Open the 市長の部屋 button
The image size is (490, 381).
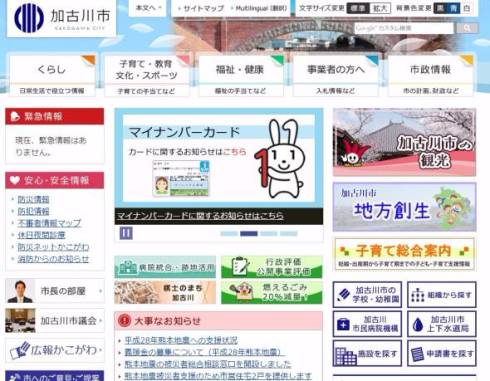55,291
